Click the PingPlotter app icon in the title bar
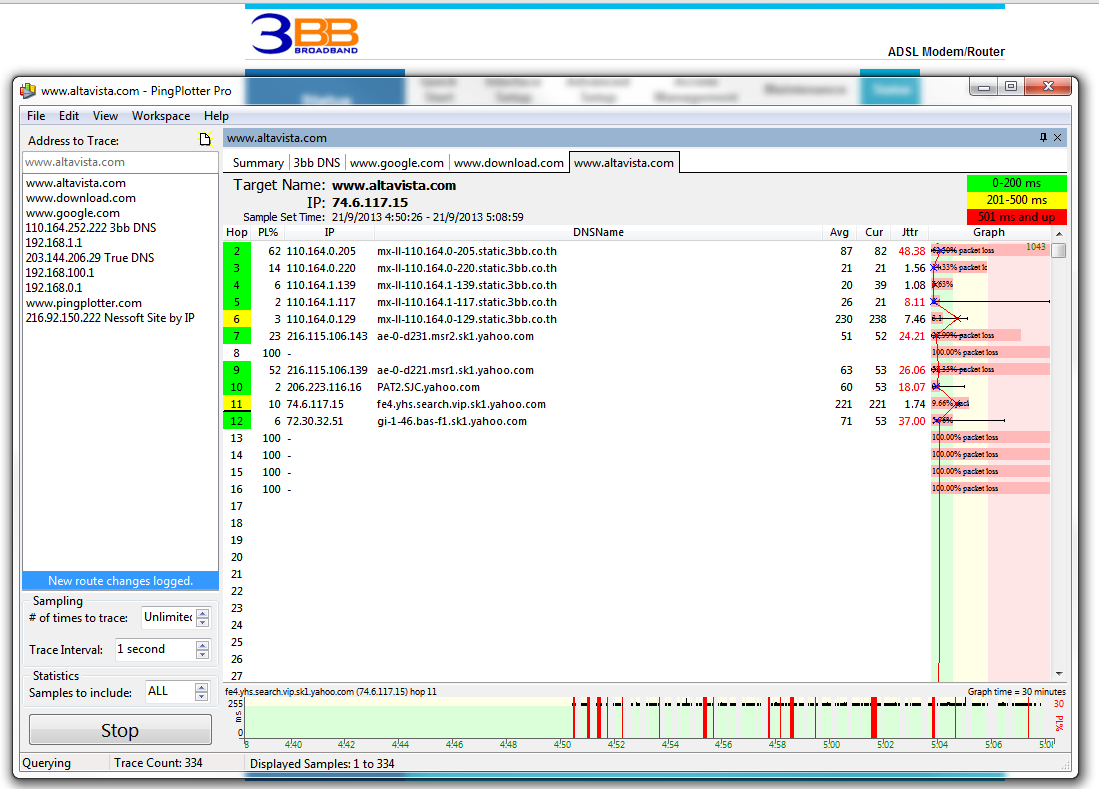This screenshot has height=789, width=1099. tap(28, 91)
